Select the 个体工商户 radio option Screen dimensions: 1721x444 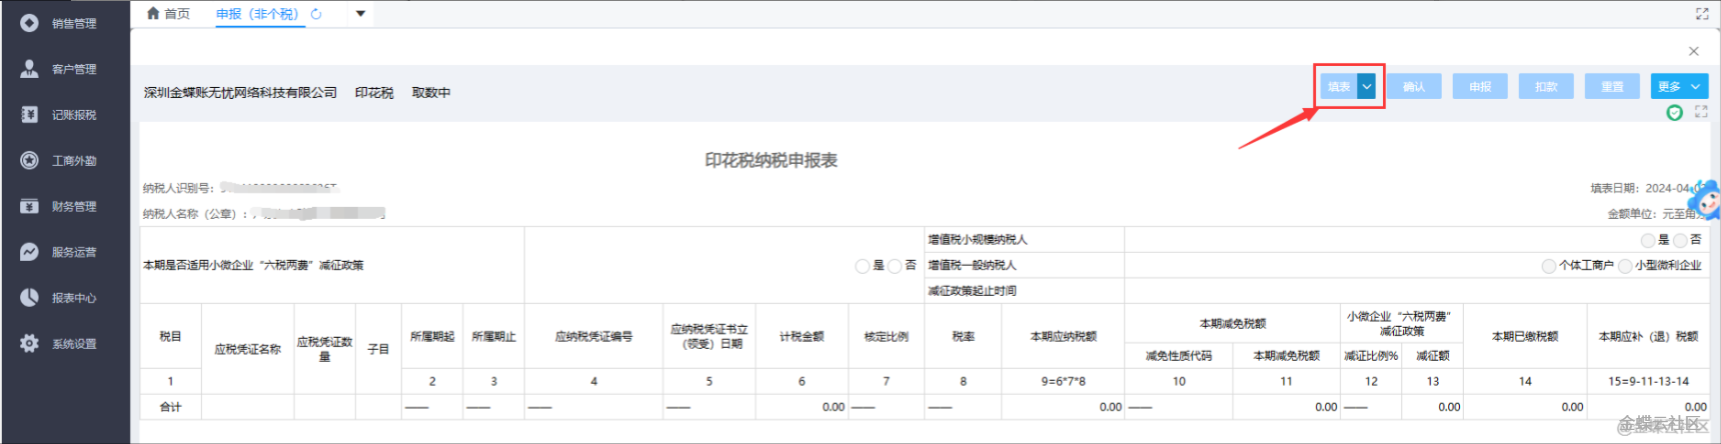point(1548,266)
